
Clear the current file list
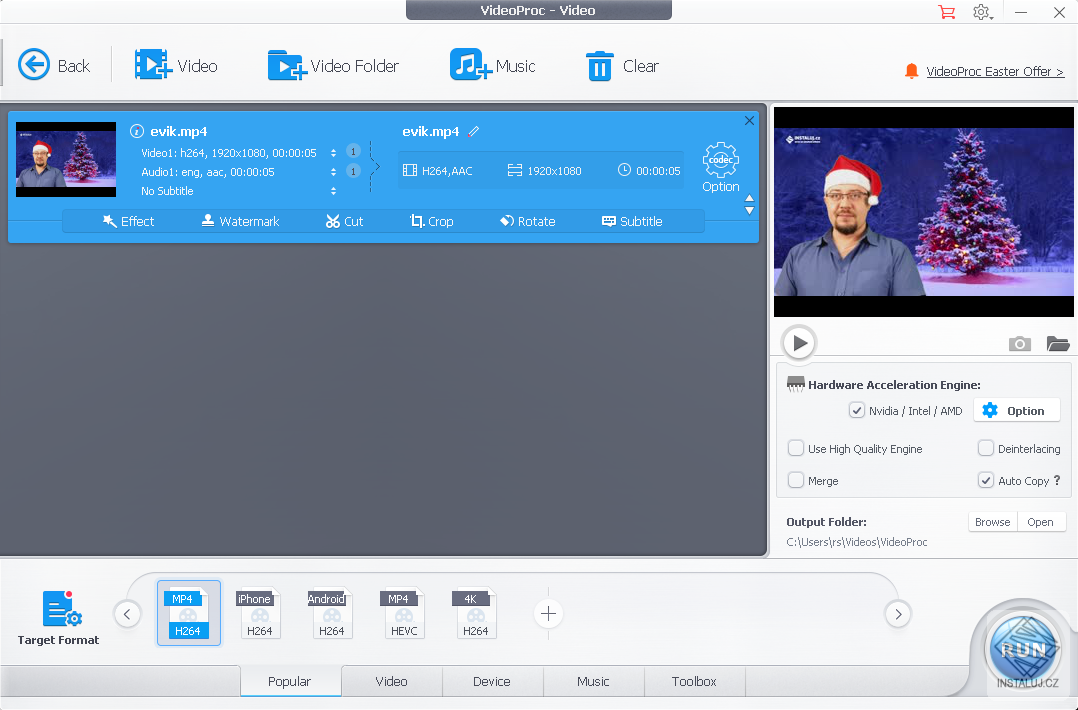point(622,65)
